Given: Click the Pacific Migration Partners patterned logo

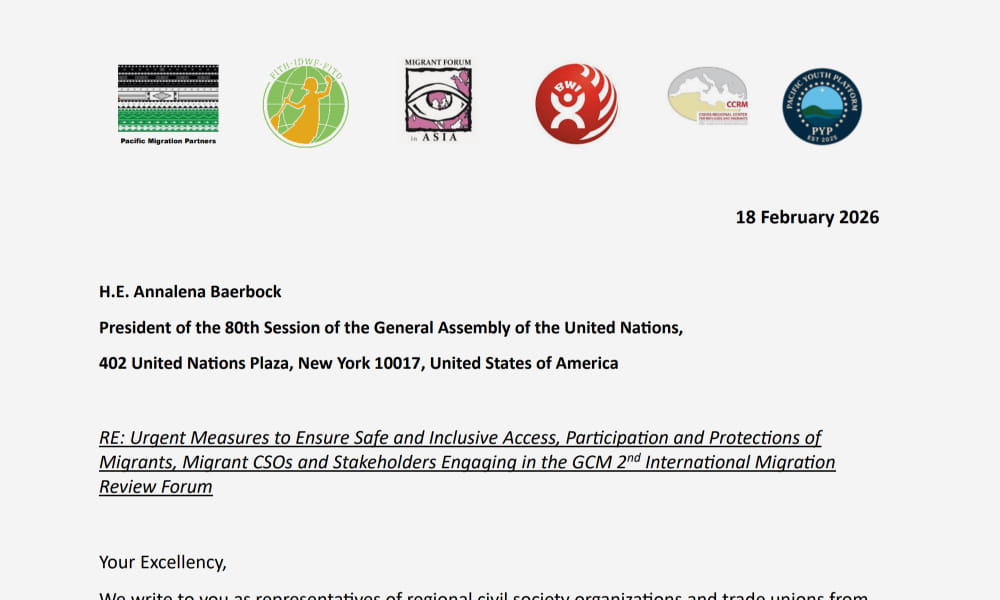Looking at the screenshot, I should tap(168, 98).
